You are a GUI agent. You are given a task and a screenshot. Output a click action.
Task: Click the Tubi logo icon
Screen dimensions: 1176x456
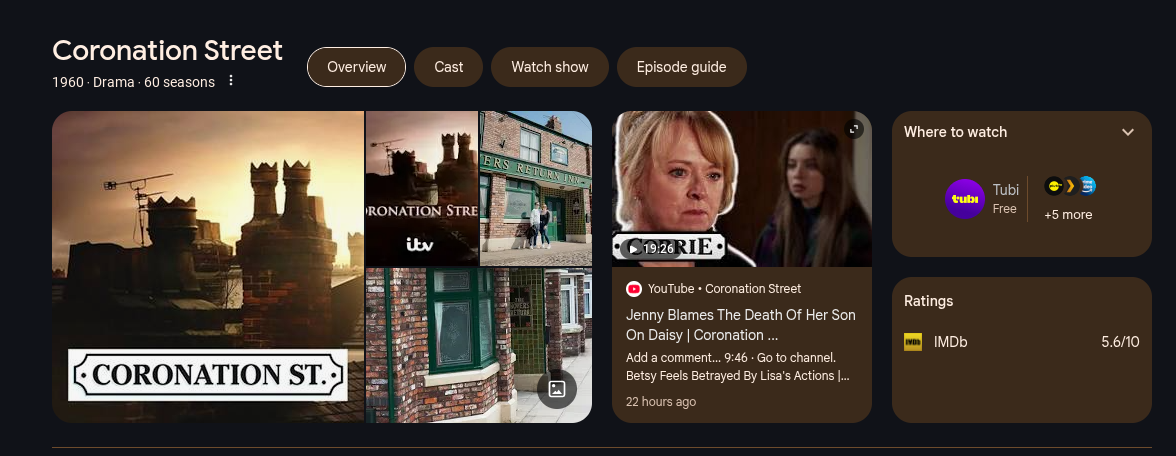pyautogui.click(x=964, y=199)
